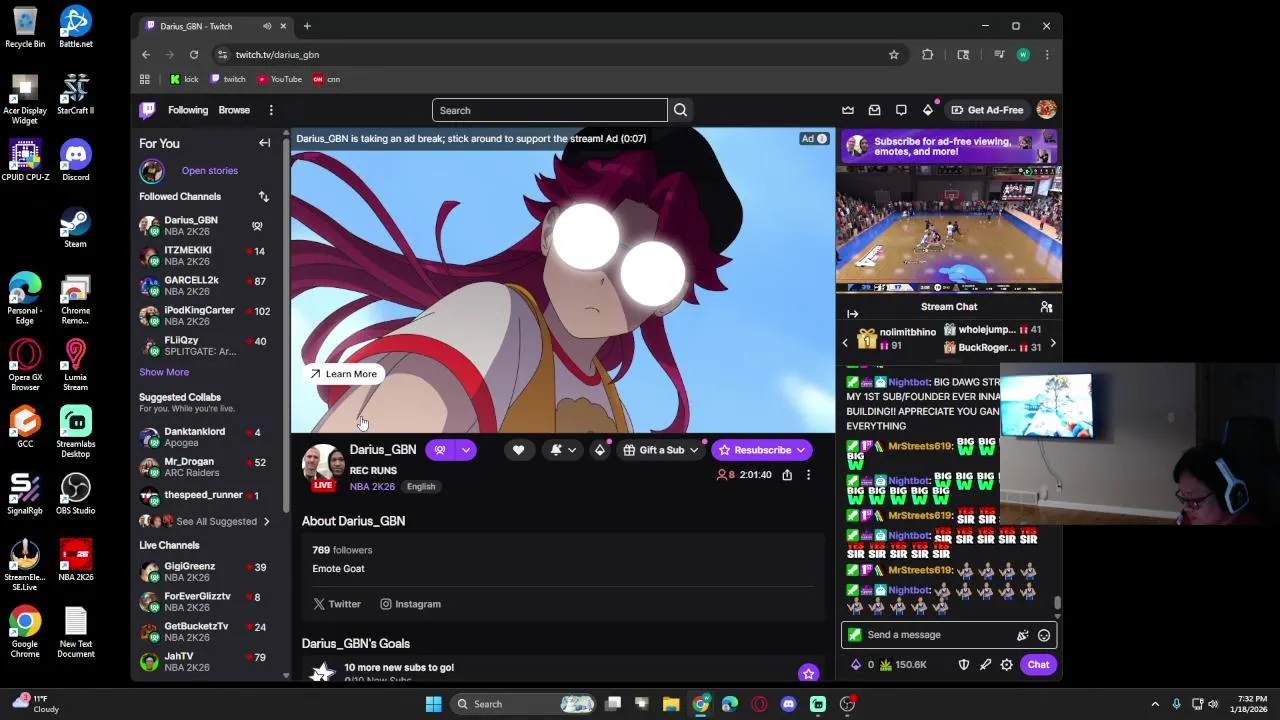Open the NBA 2K26 category link
The height and width of the screenshot is (720, 1280).
(x=372, y=487)
